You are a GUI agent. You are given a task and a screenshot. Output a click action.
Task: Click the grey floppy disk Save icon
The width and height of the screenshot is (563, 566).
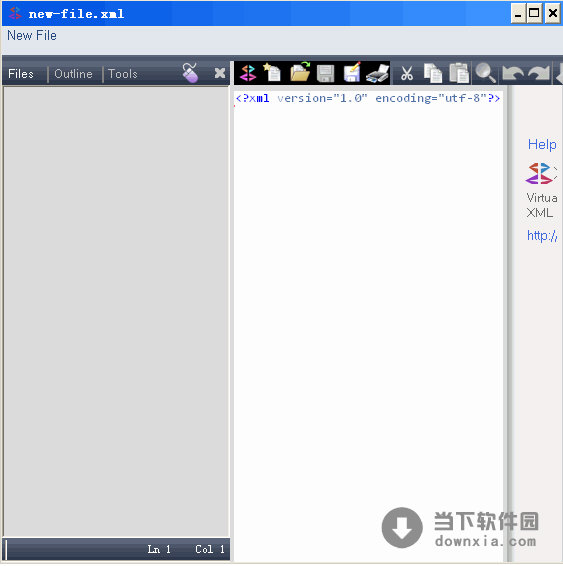pyautogui.click(x=326, y=73)
